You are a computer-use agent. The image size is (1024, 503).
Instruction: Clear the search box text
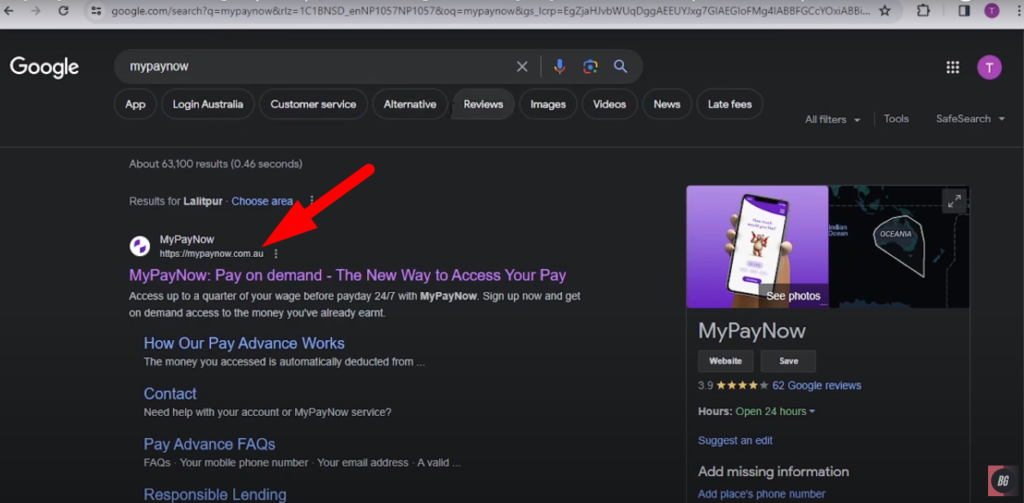(x=522, y=66)
